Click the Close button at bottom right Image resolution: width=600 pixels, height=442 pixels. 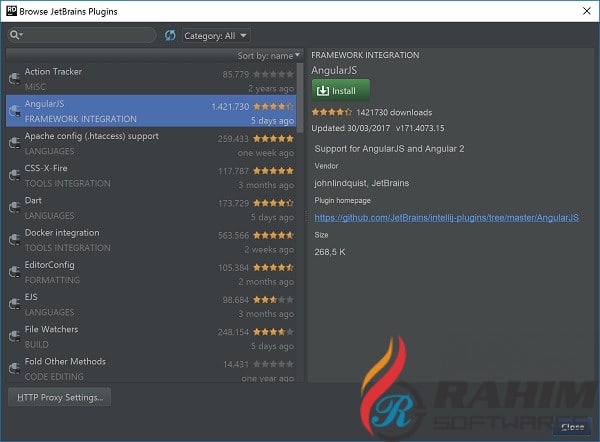(572, 427)
